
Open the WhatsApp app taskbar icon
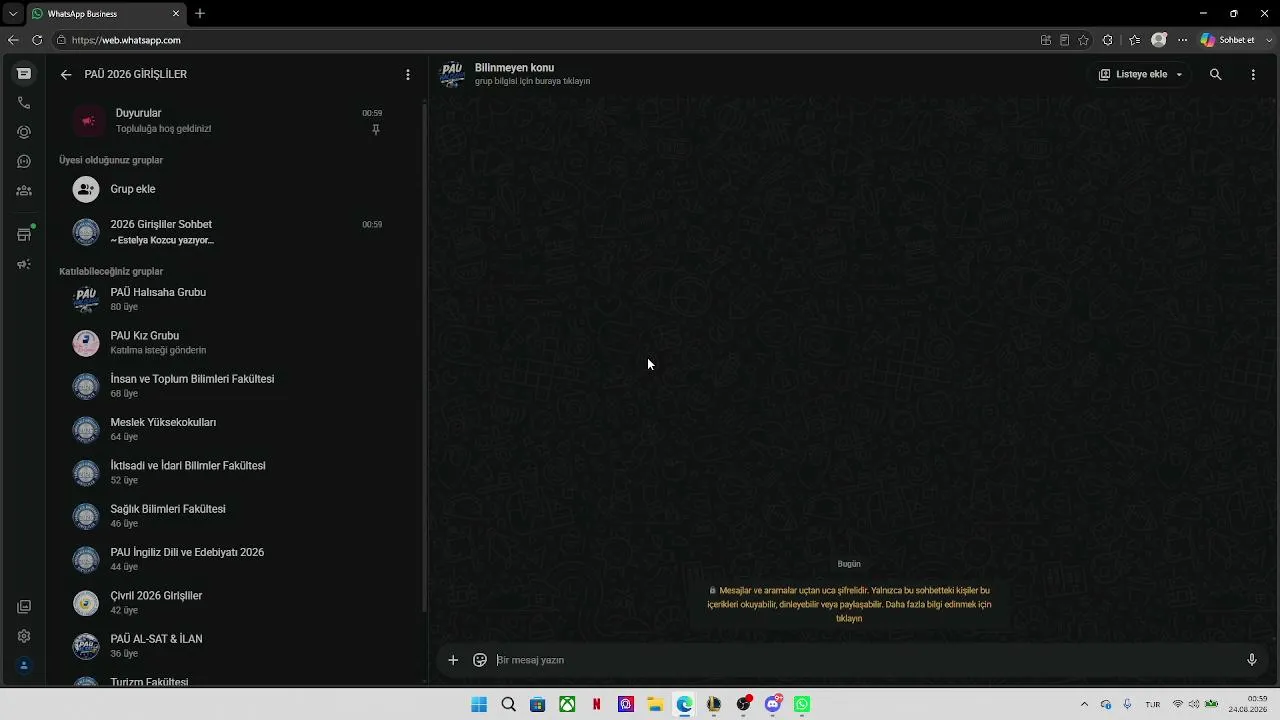point(802,704)
